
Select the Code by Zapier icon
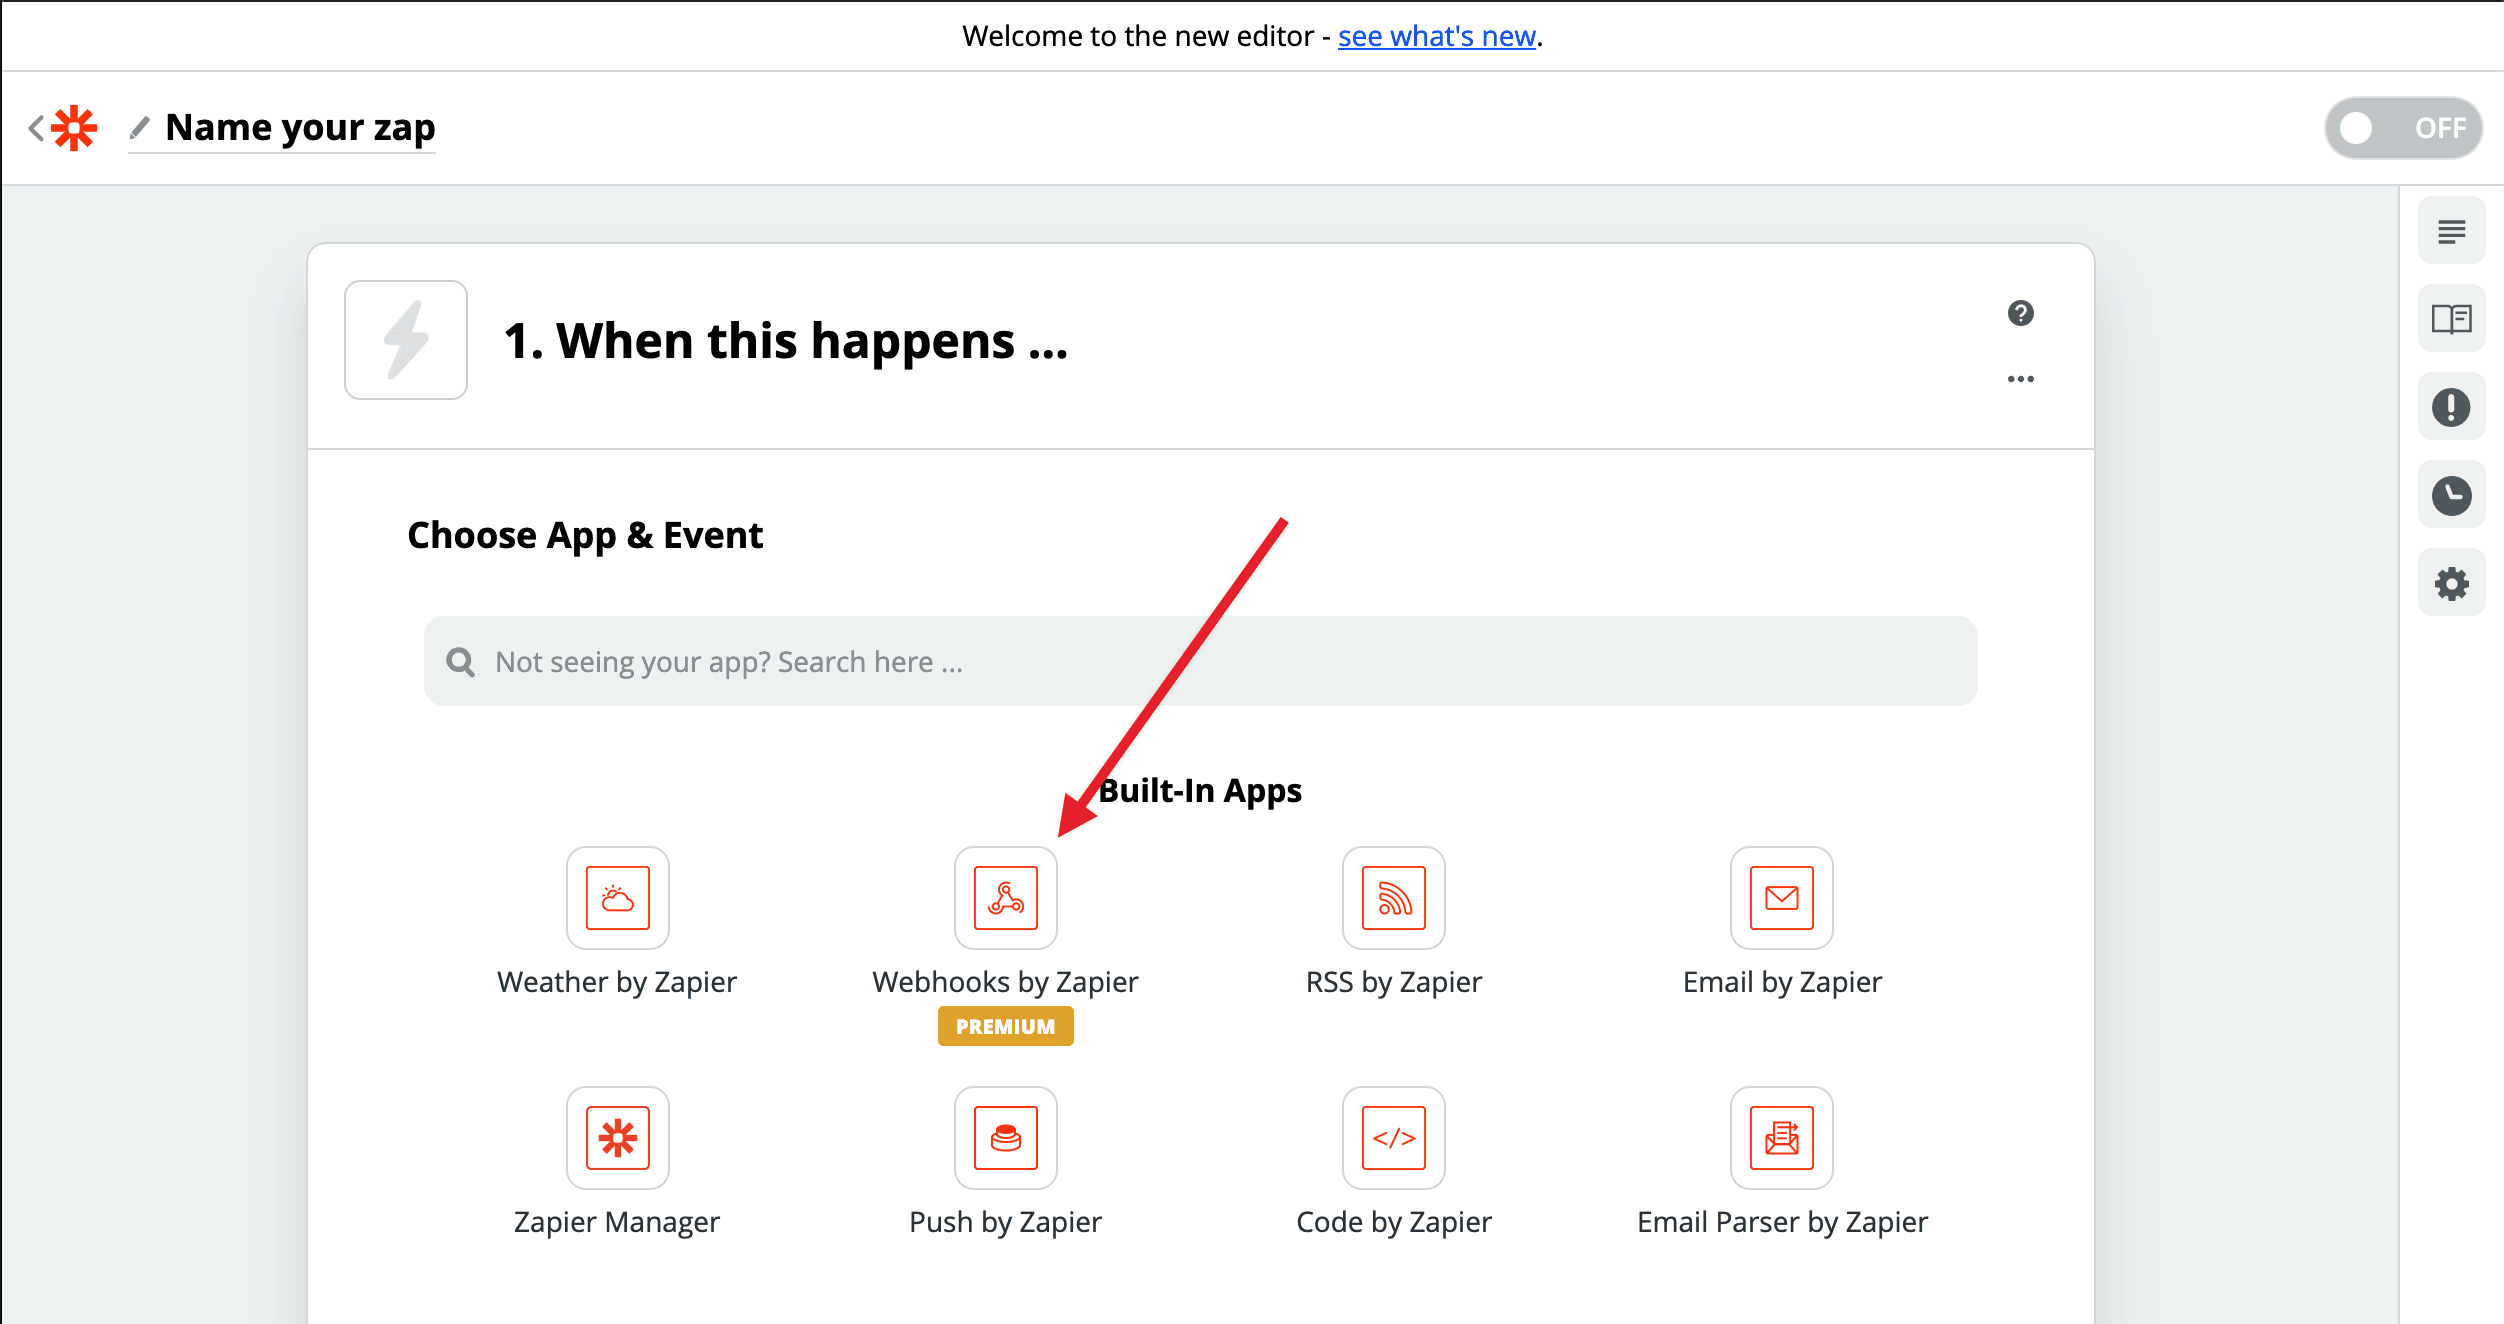(1393, 1137)
